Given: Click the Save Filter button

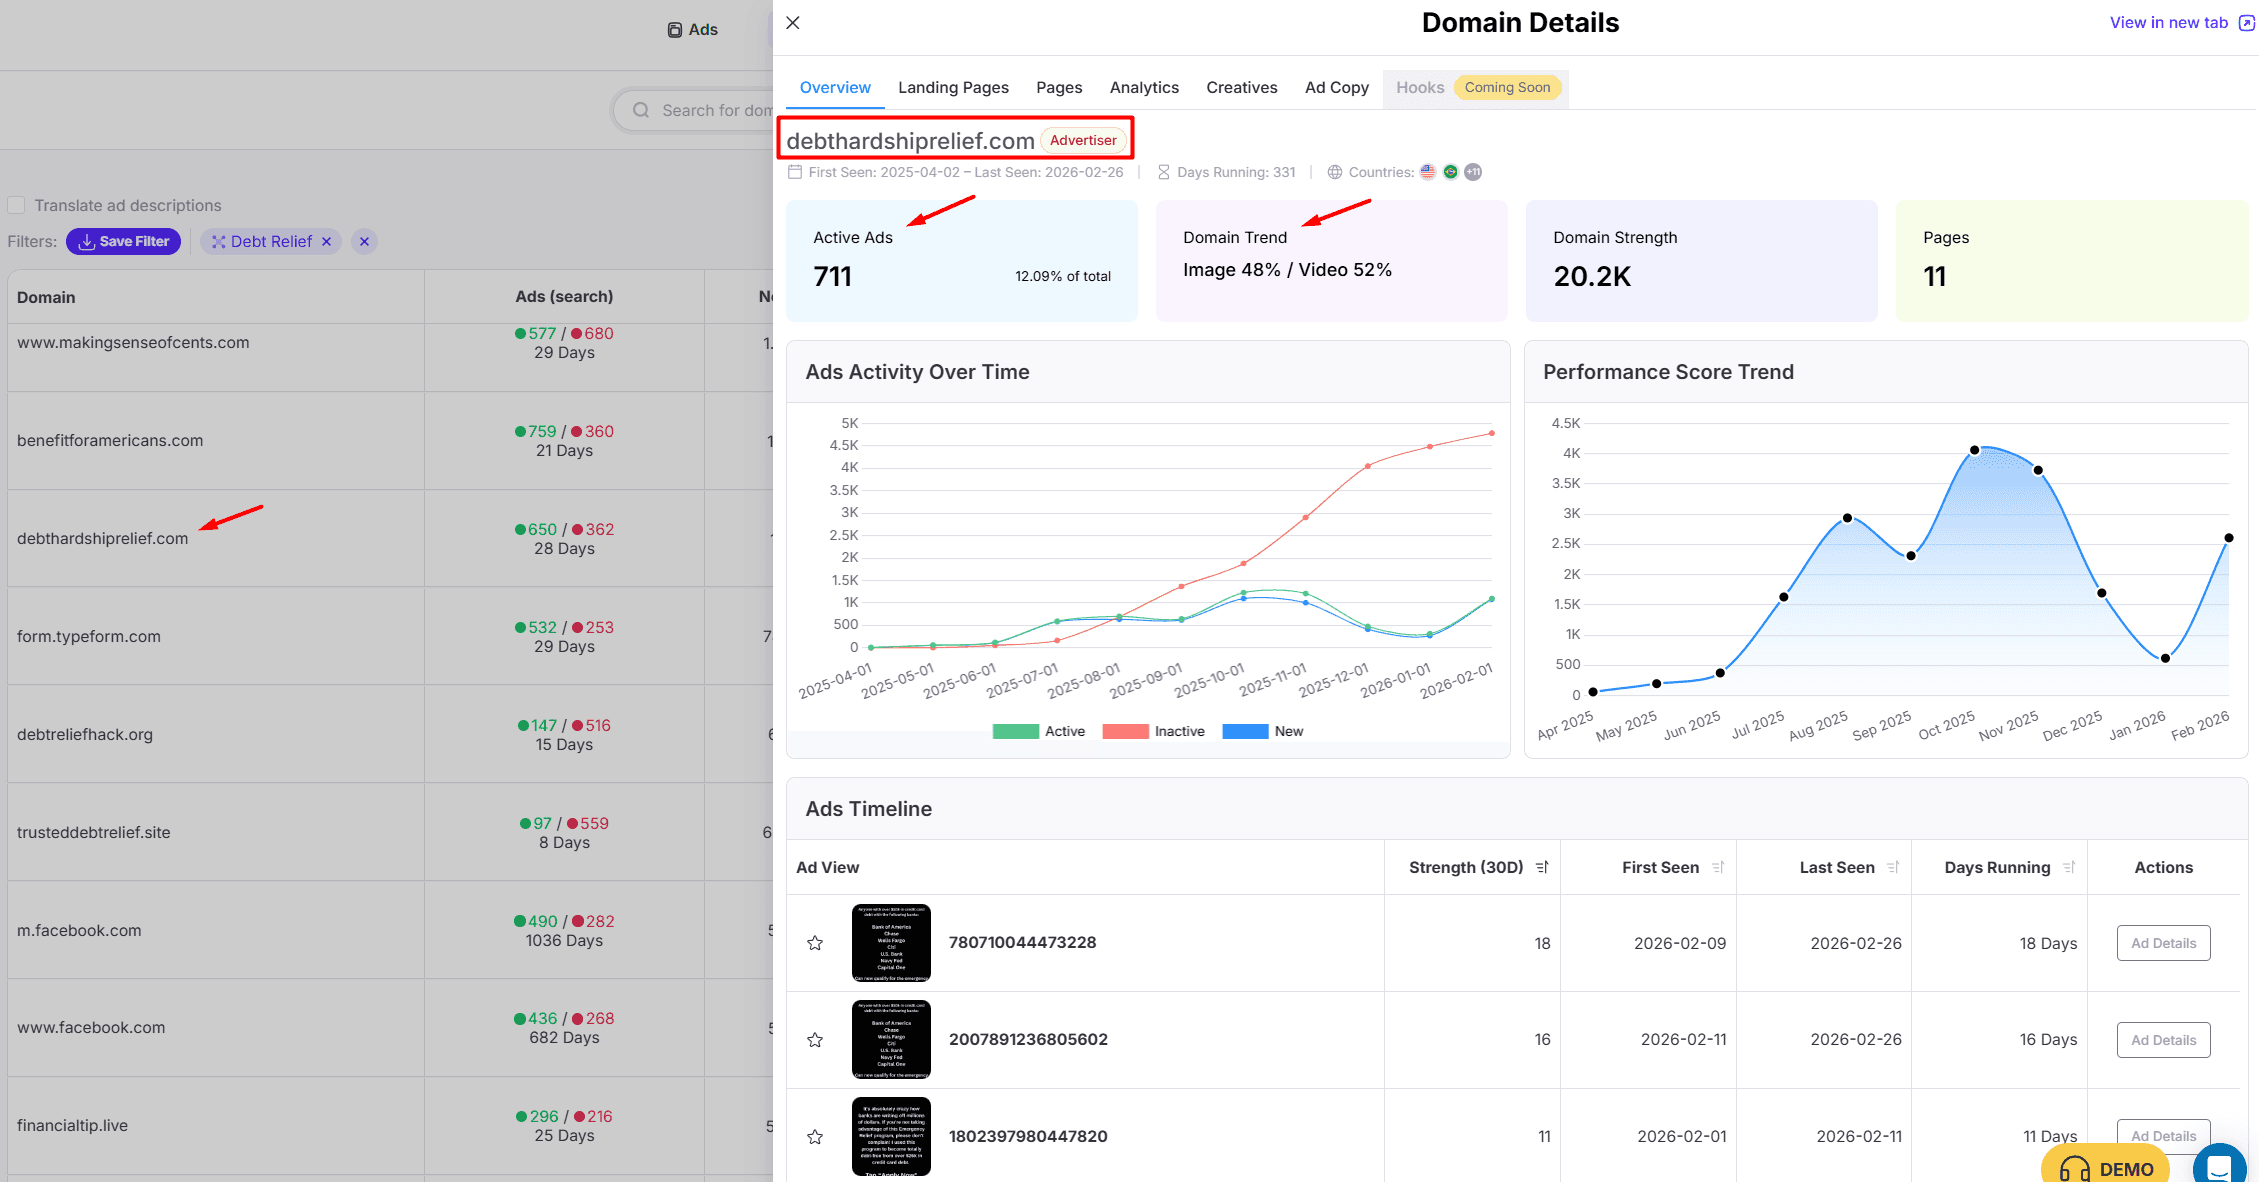Looking at the screenshot, I should pos(123,242).
